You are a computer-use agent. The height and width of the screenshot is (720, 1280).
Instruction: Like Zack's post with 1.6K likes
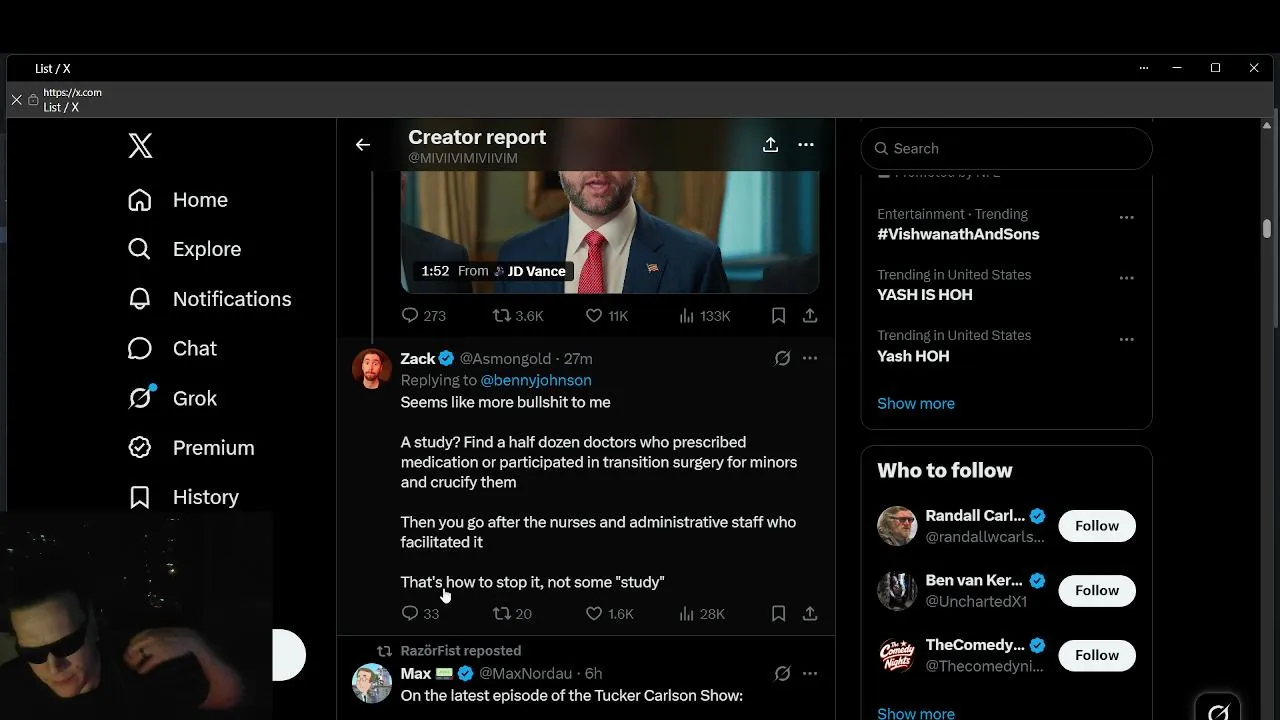(609, 614)
